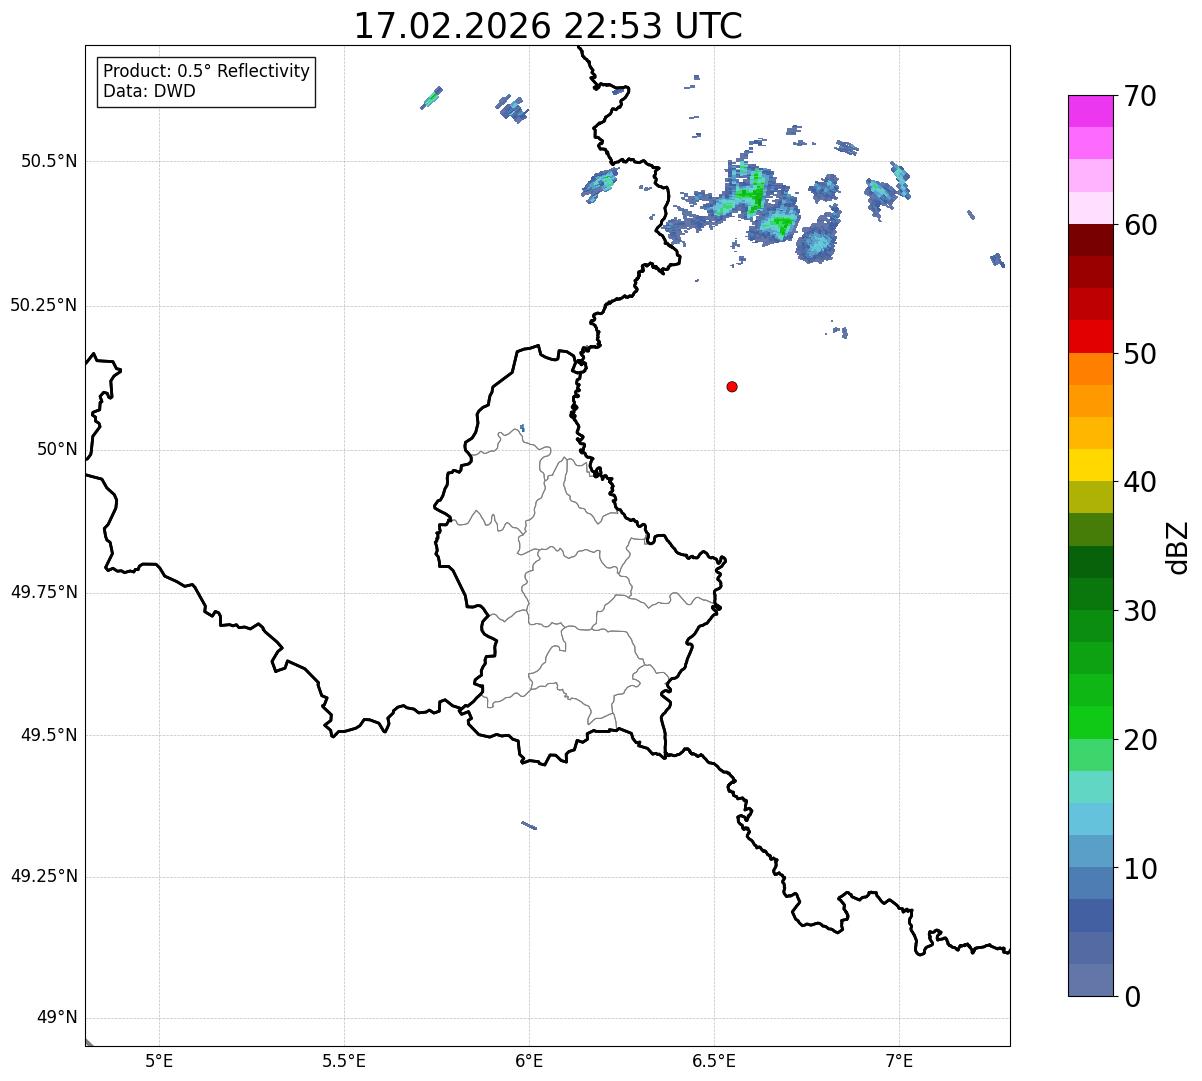The height and width of the screenshot is (1081, 1202).
Task: Click the title 17.02.2026 22:53 UTC
Action: pyautogui.click(x=548, y=26)
